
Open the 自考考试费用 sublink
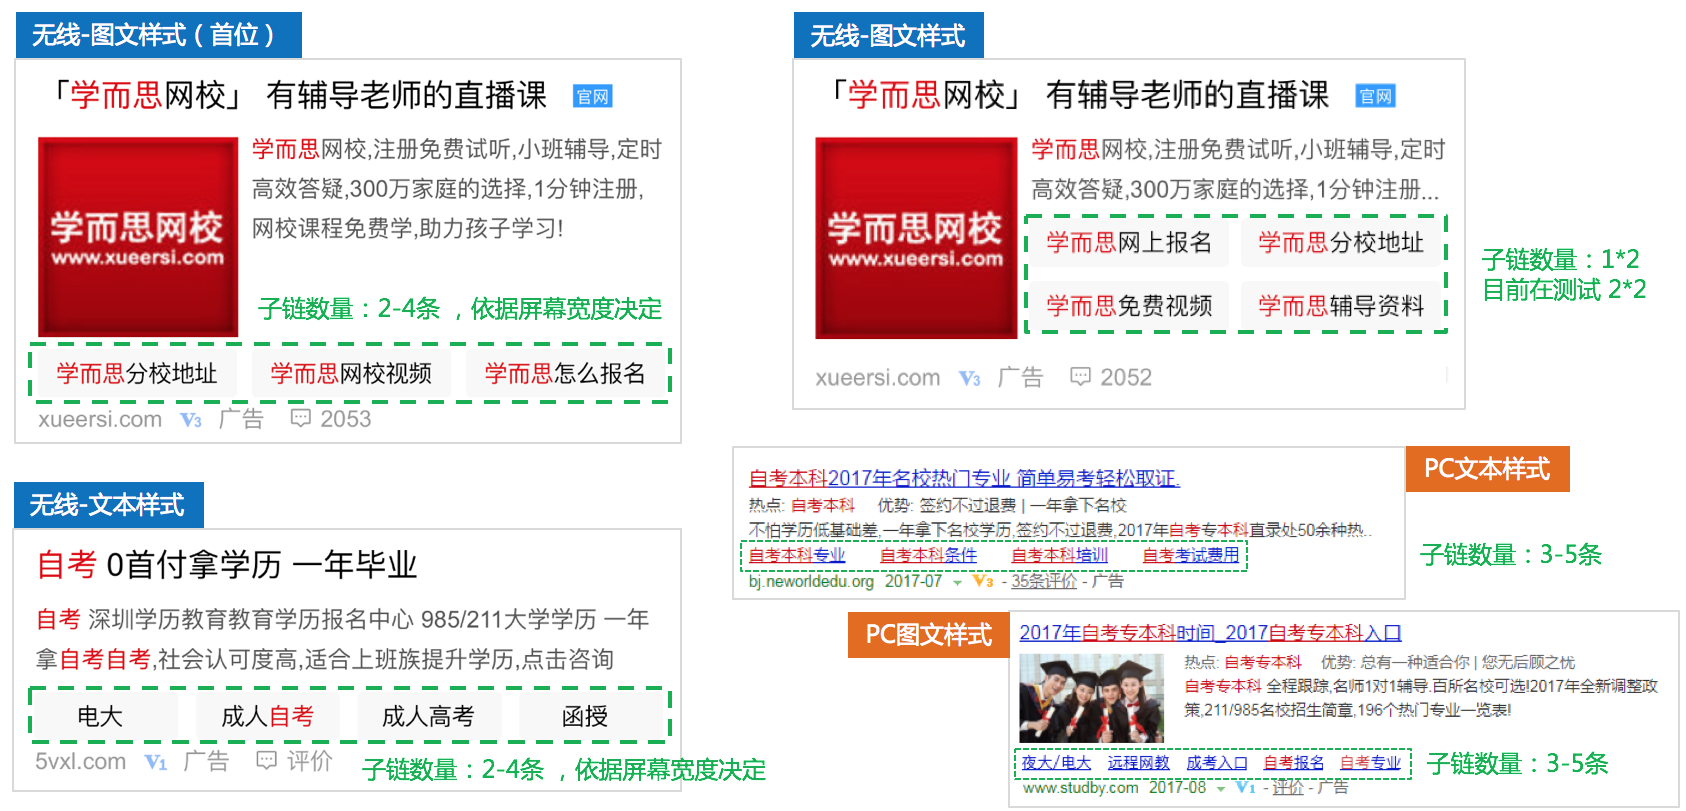1190,555
